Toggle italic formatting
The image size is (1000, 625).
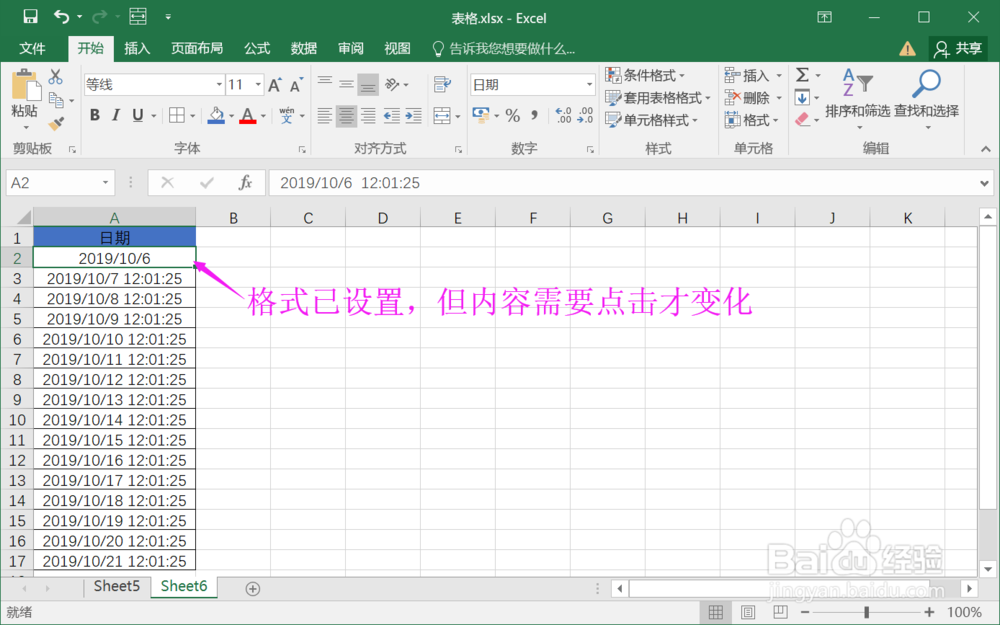click(115, 115)
